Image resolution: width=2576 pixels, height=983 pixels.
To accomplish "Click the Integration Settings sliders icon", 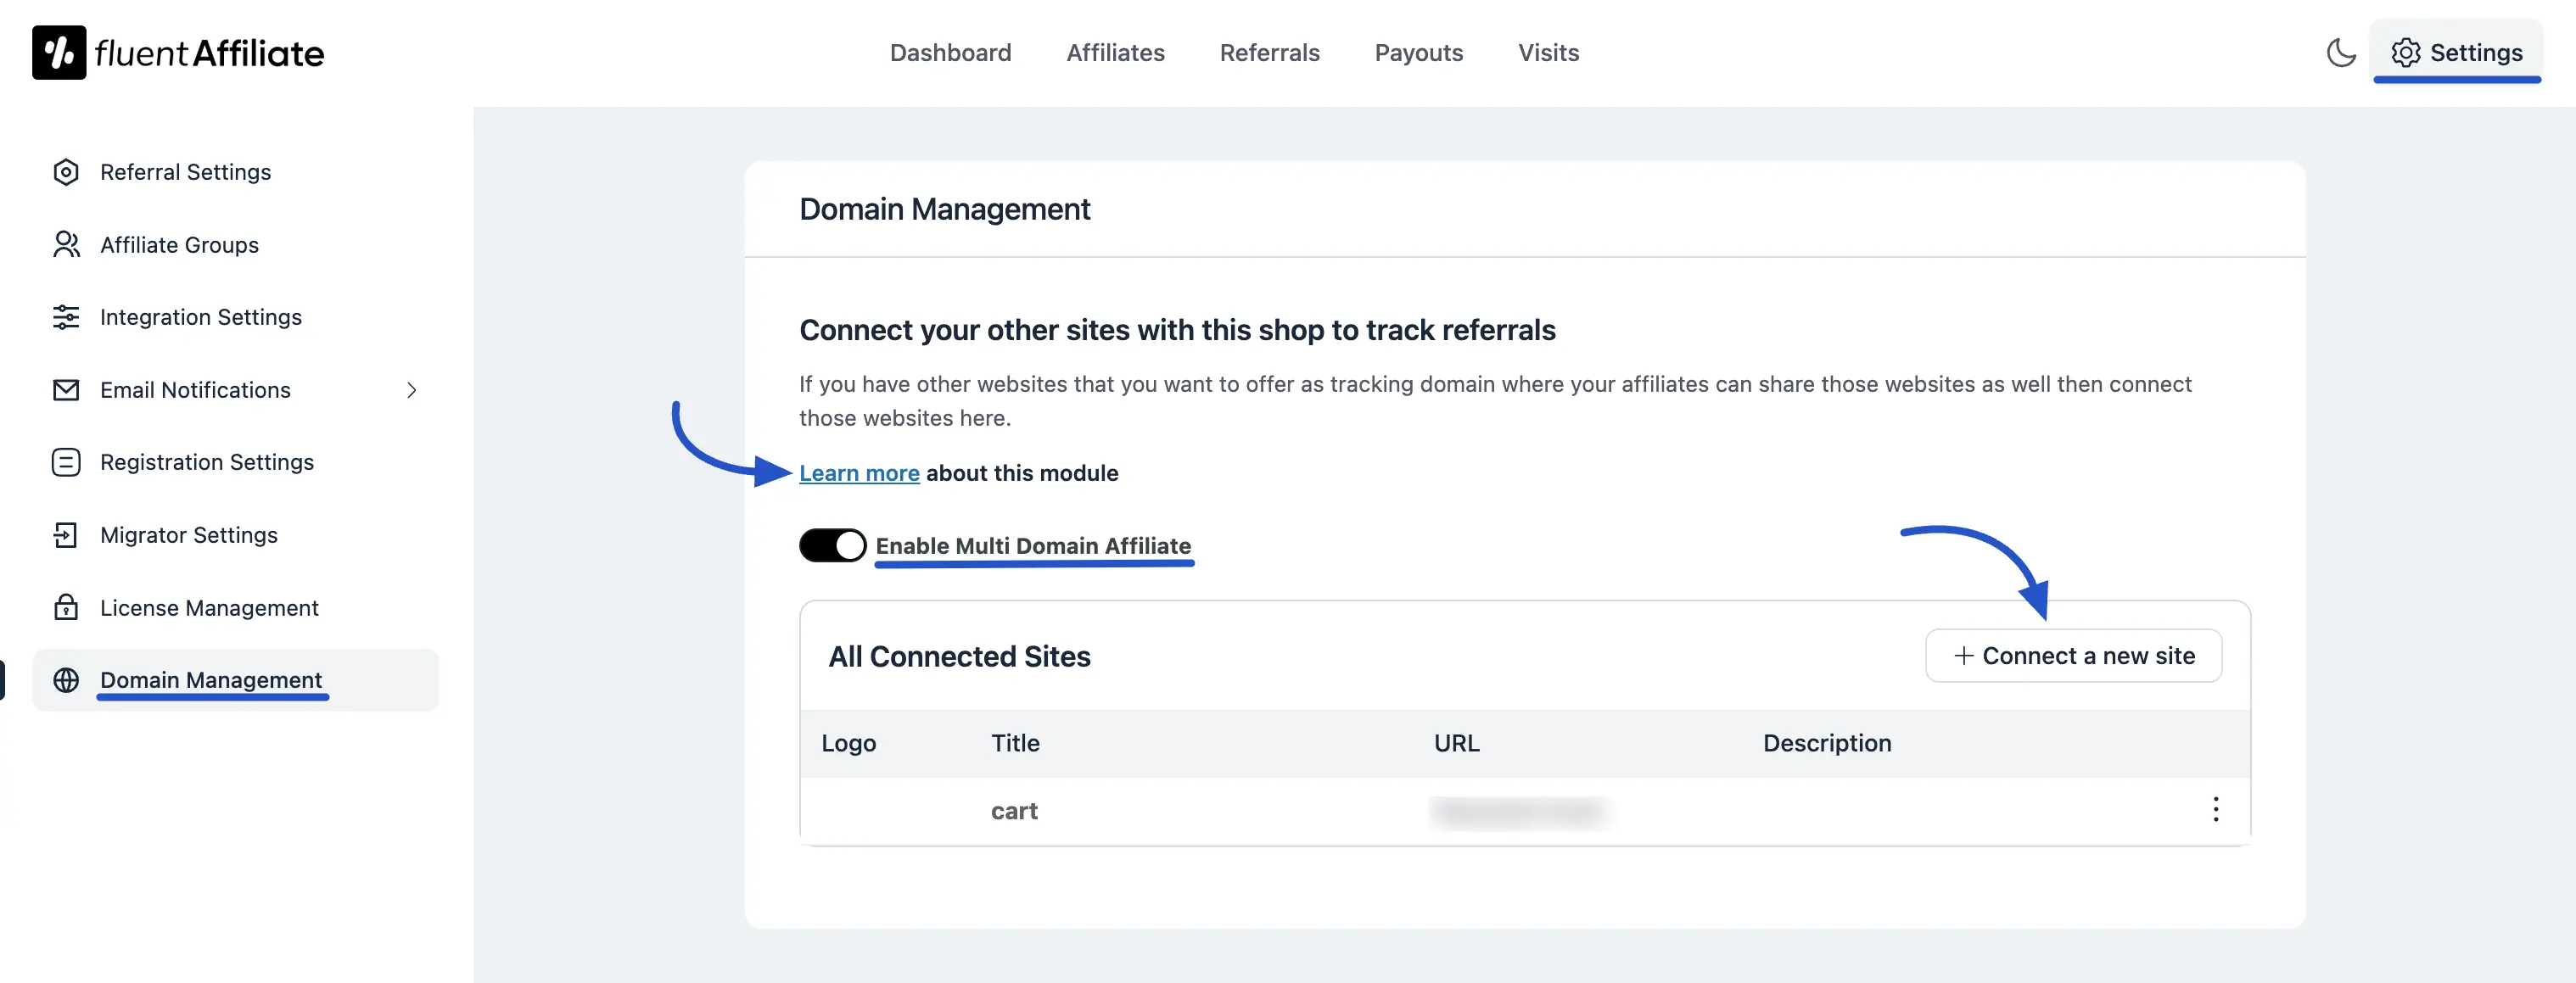I will point(66,317).
